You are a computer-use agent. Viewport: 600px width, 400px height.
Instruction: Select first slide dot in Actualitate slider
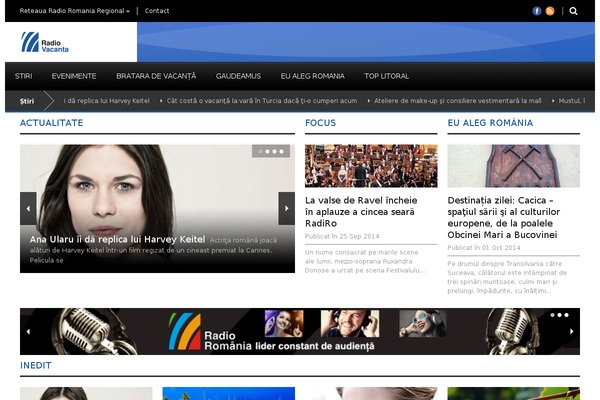pyautogui.click(x=261, y=152)
